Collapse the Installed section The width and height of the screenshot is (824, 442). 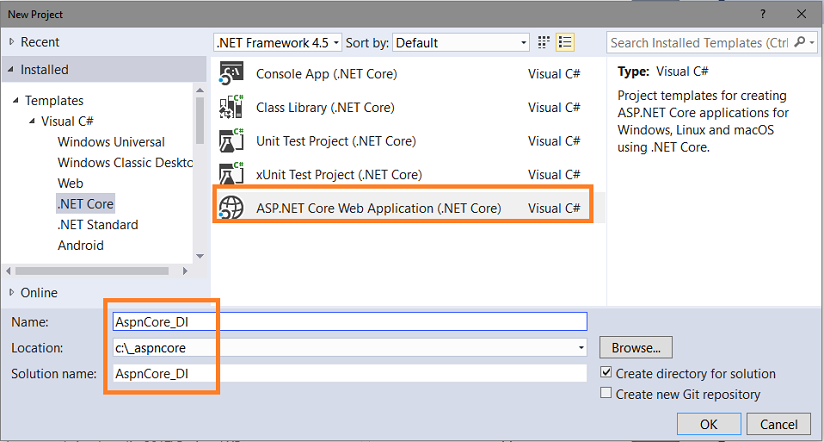pyautogui.click(x=11, y=69)
